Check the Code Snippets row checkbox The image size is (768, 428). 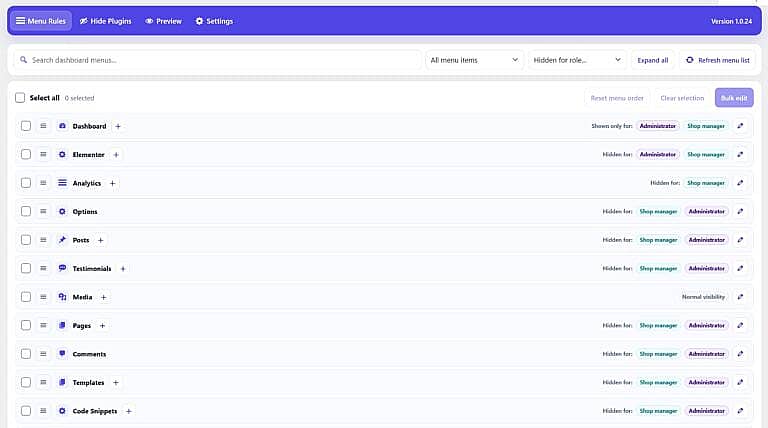26,411
